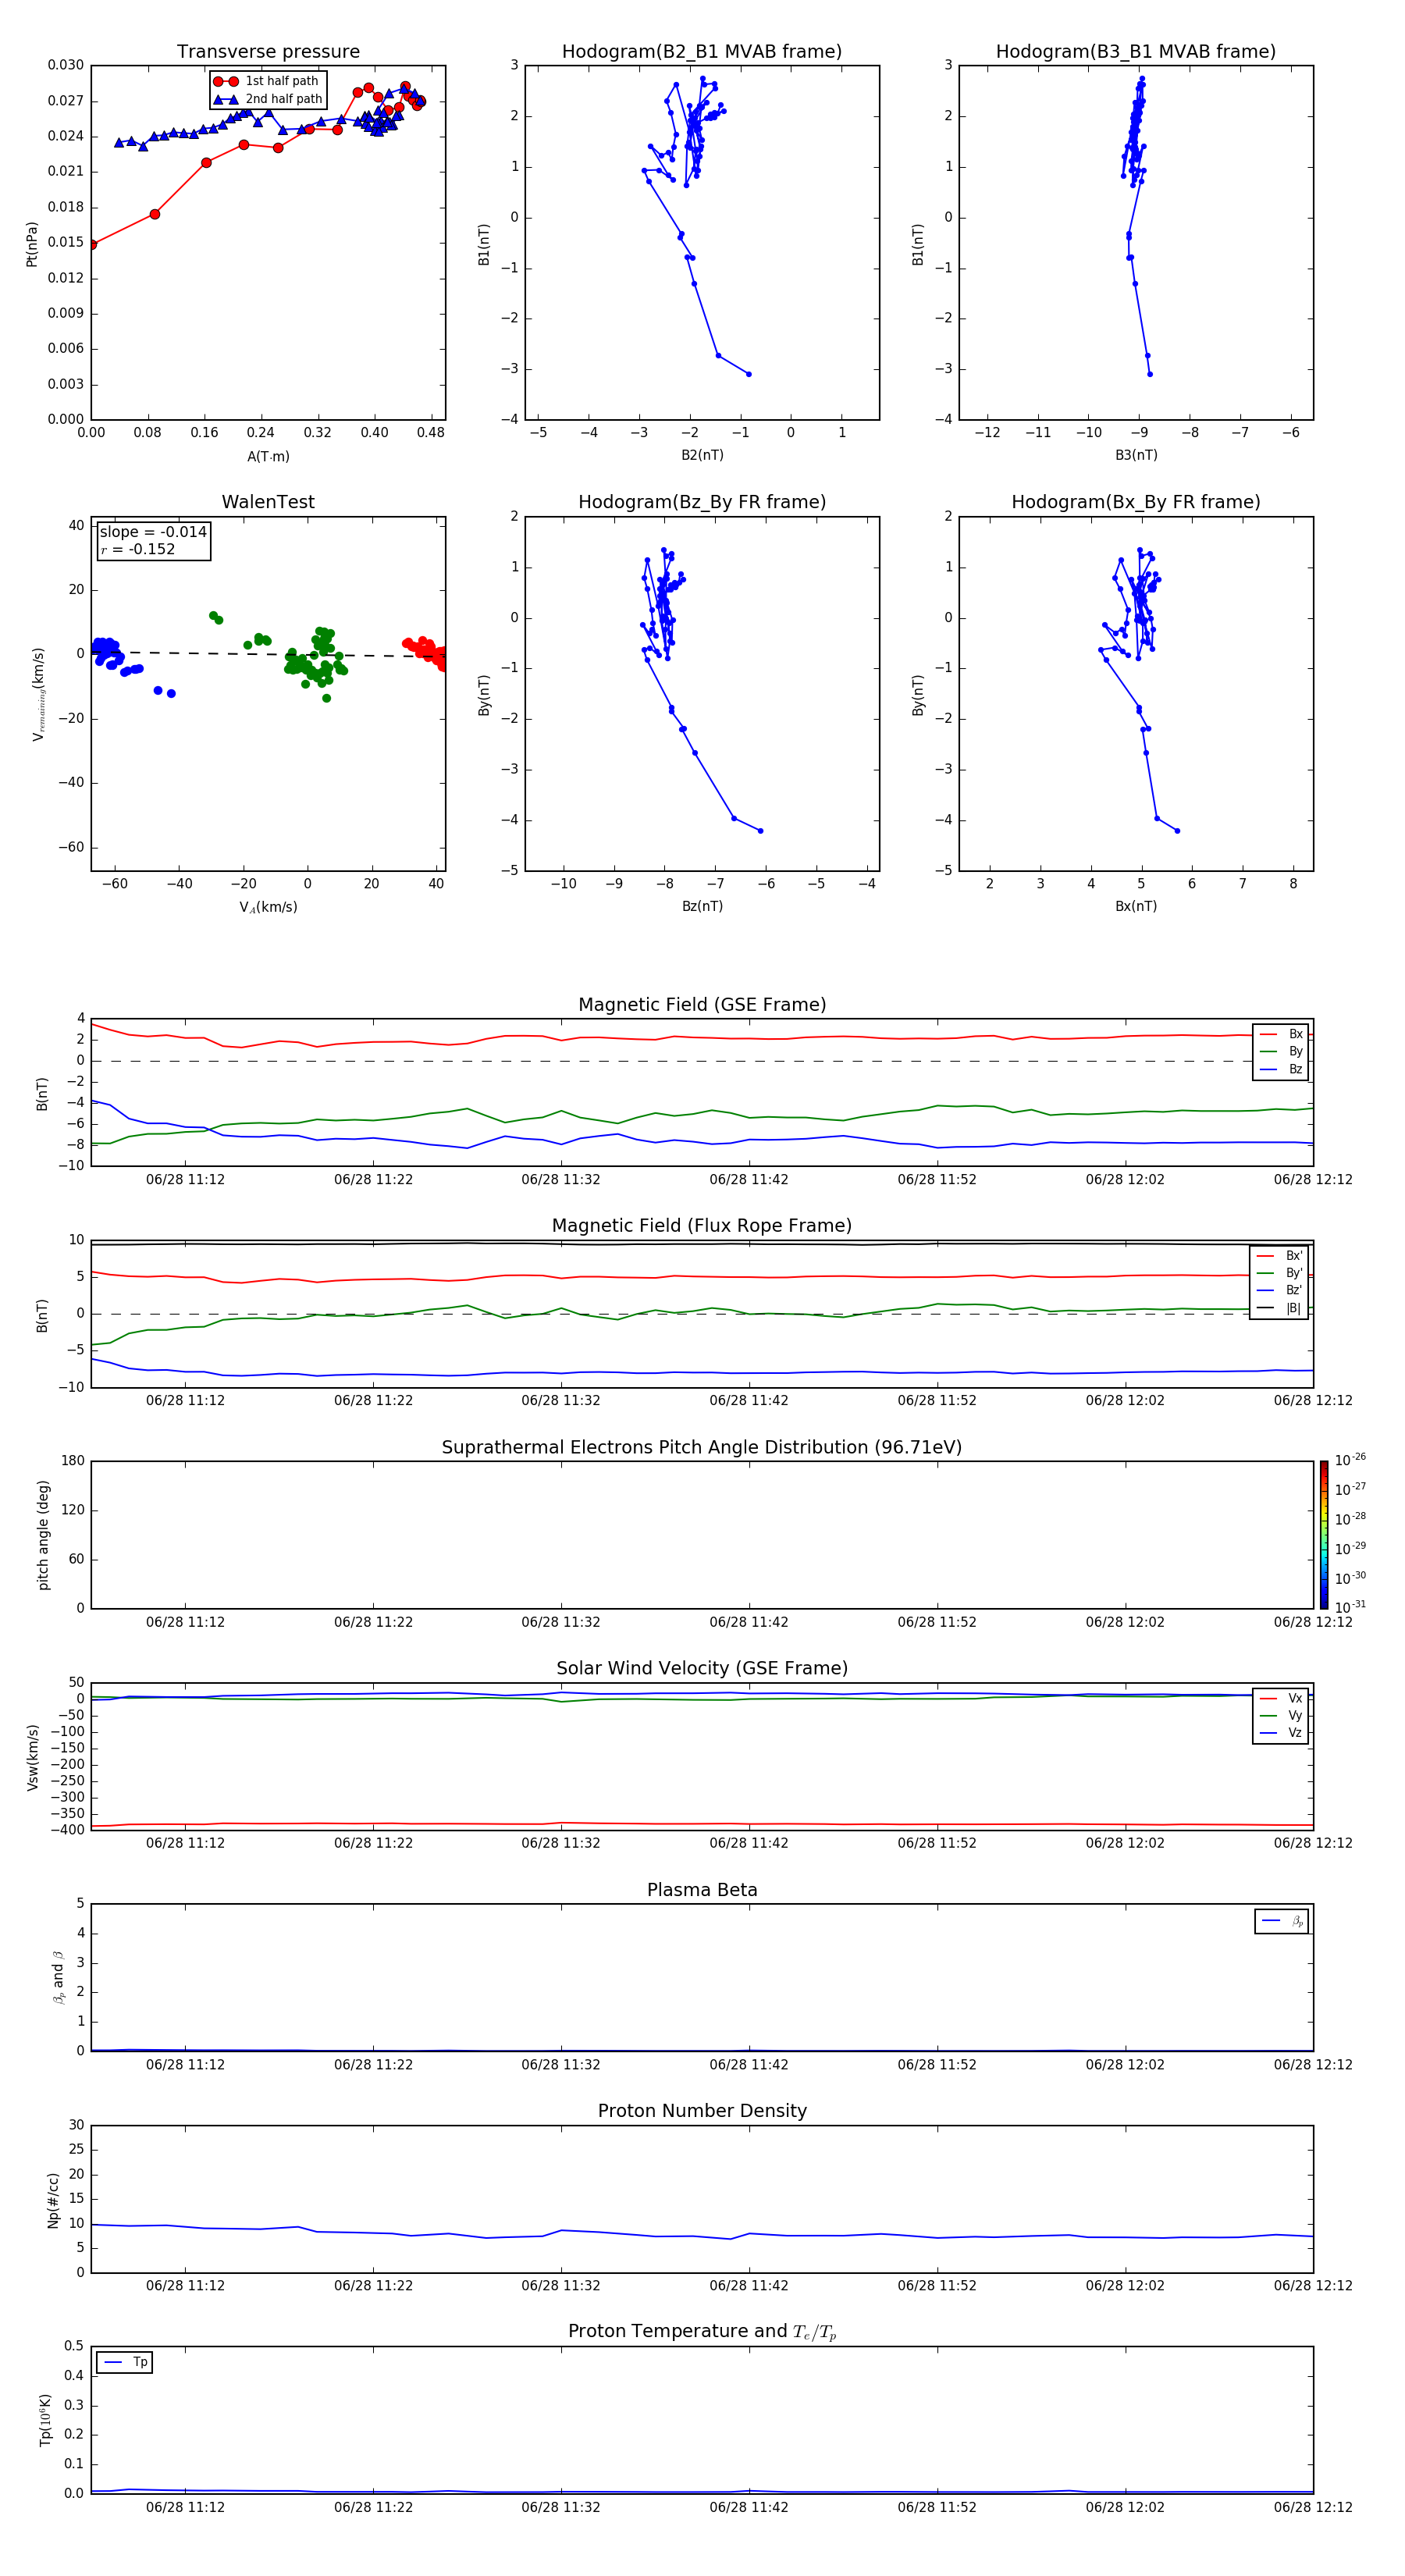Image resolution: width=1405 pixels, height=2576 pixels.
Task: Click 'Solar Wind Velocity (GSE Frame)' title
Action: (x=702, y=1668)
